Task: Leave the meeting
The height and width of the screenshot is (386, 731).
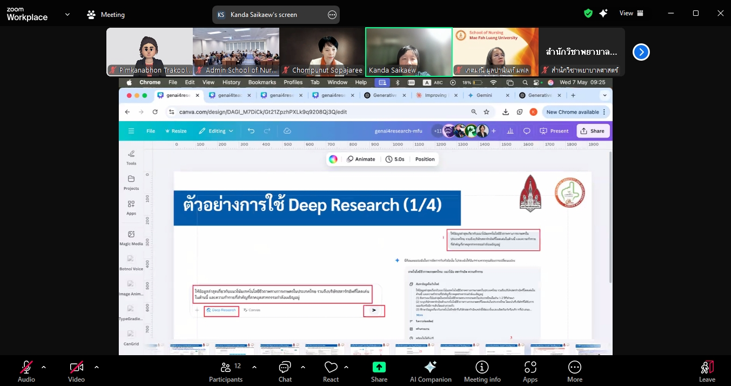Action: [x=707, y=372]
